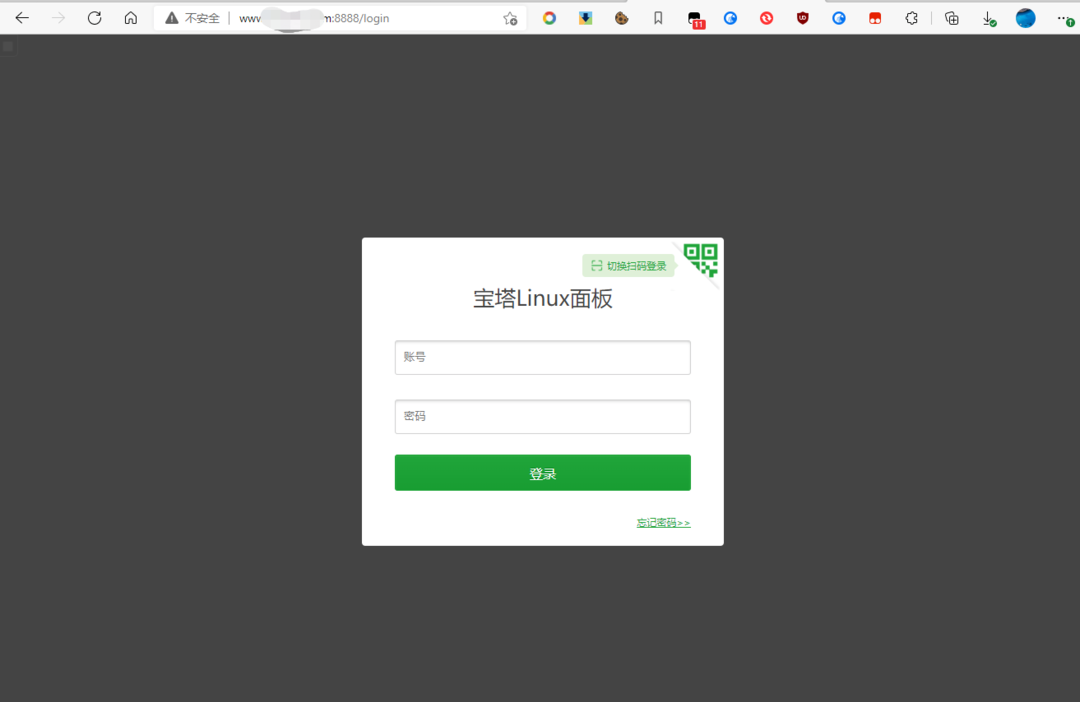The width and height of the screenshot is (1080, 702).
Task: Open the user profile avatar
Action: pos(1025,18)
